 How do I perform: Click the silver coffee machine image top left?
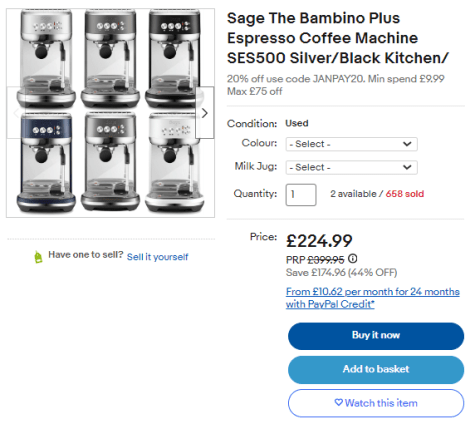[x=46, y=59]
